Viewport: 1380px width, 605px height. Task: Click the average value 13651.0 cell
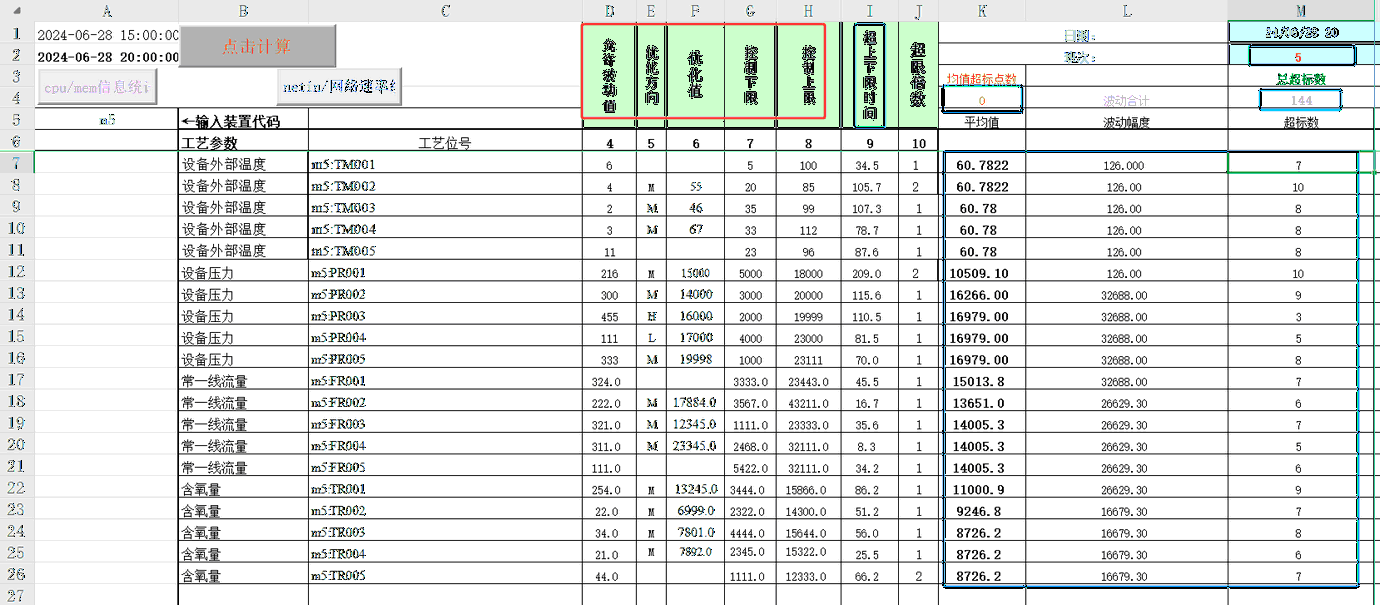982,403
